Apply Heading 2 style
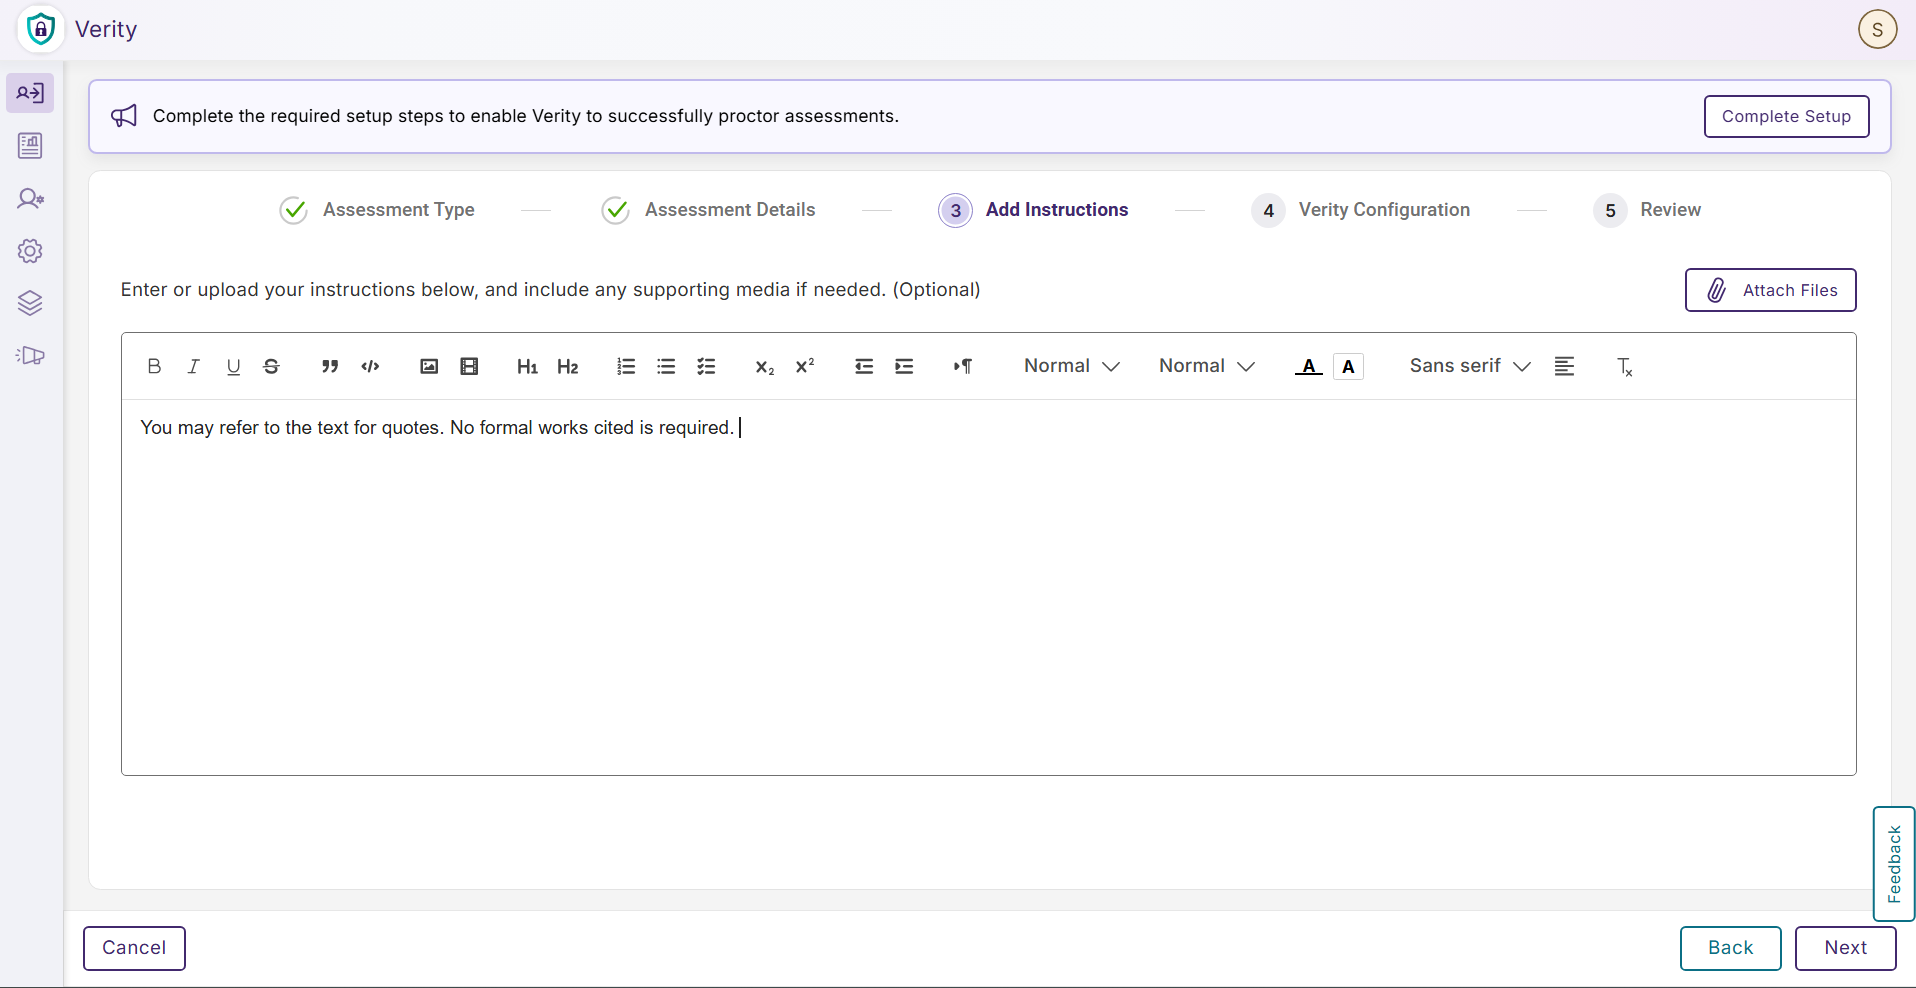The height and width of the screenshot is (988, 1916). [568, 366]
